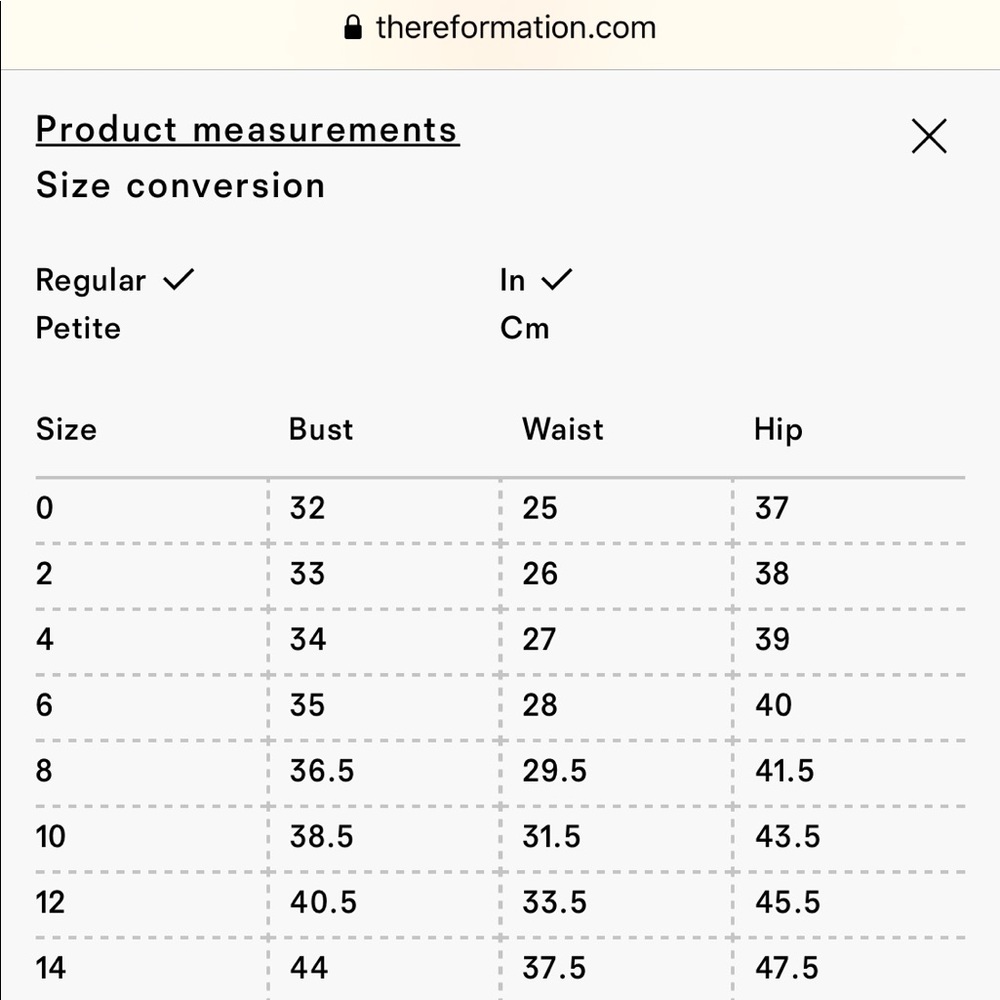Switch measurement units to Cm
The image size is (1000, 1000).
click(x=524, y=328)
